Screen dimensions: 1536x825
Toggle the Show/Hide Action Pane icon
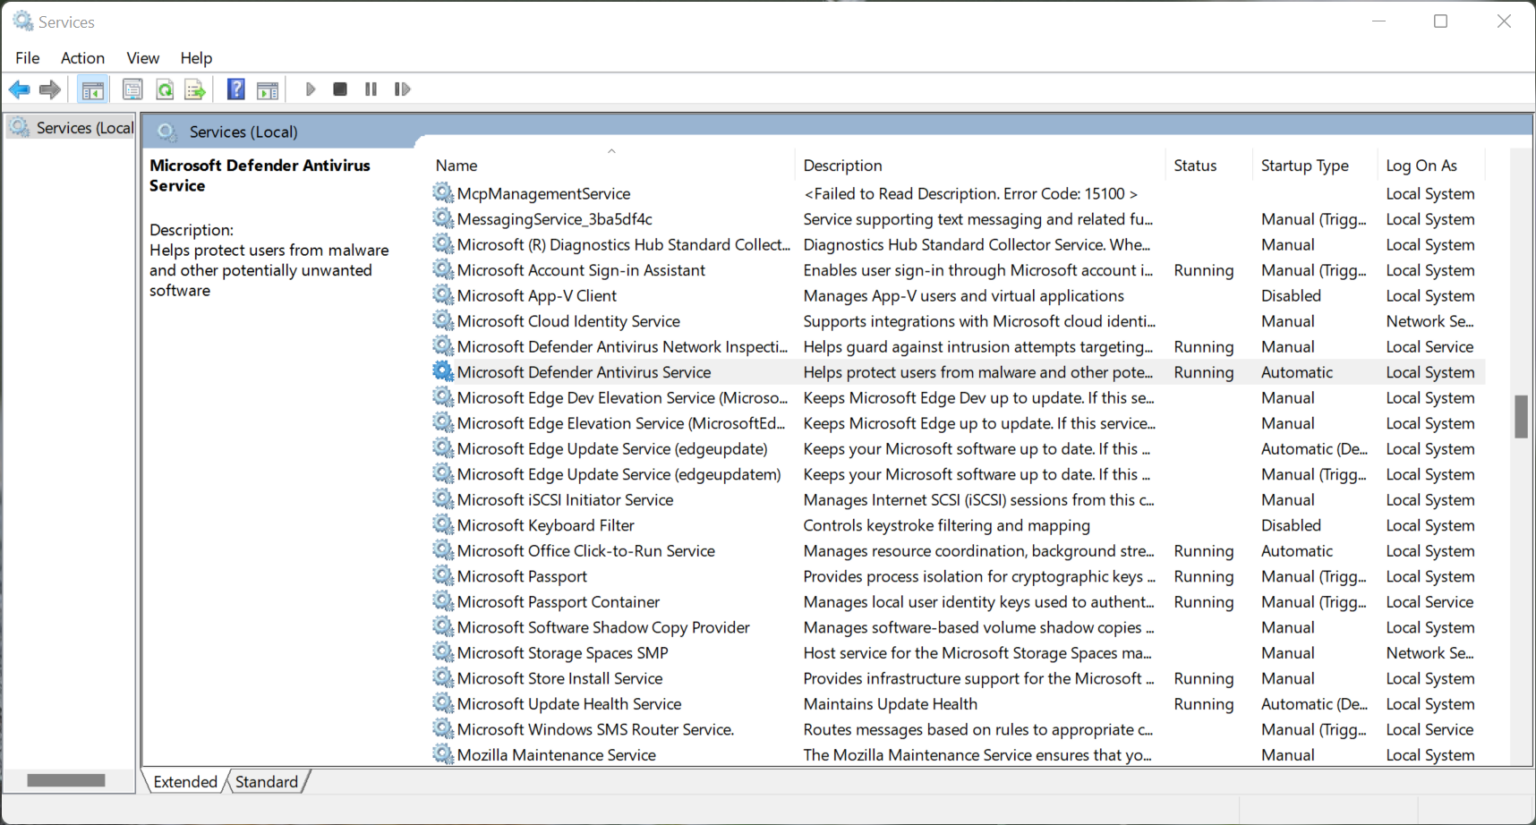coord(267,89)
